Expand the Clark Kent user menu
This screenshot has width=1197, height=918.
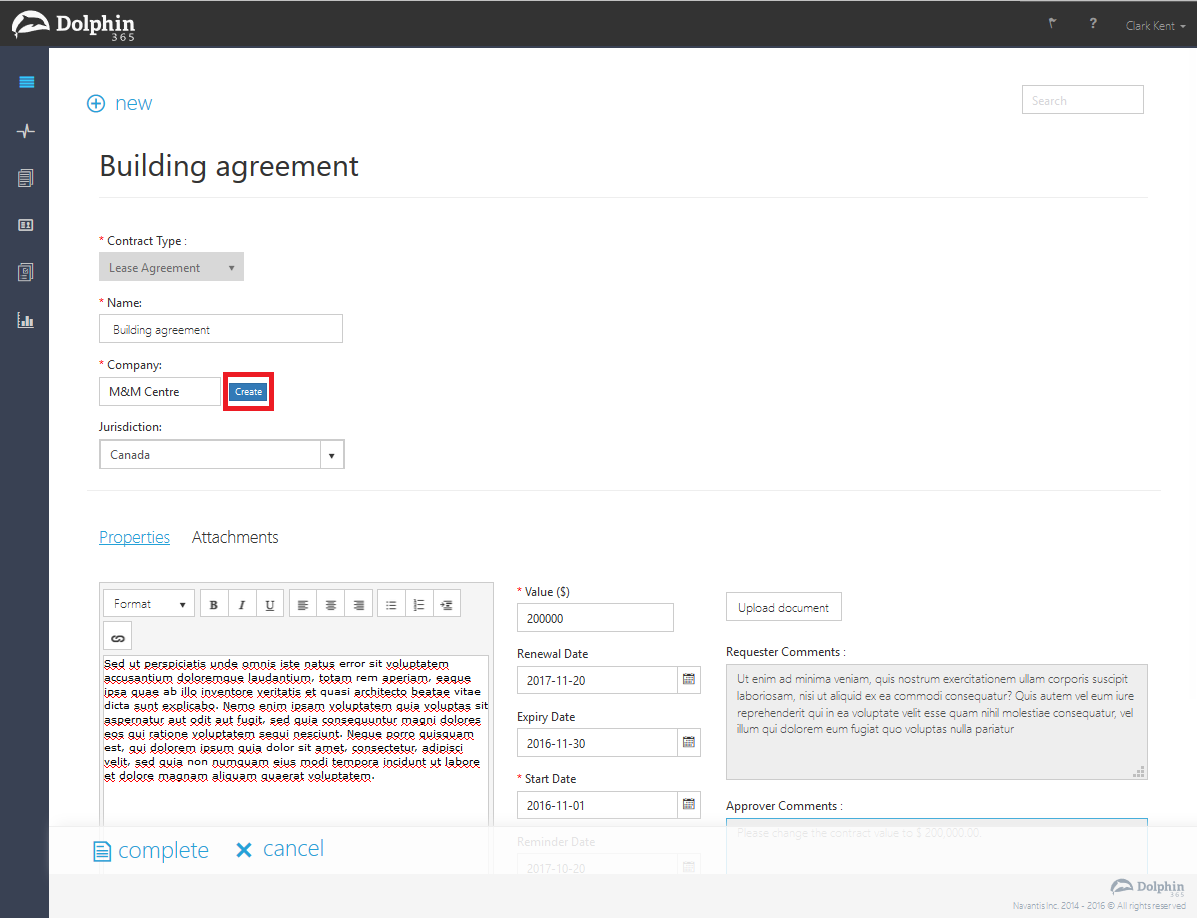(x=1155, y=26)
